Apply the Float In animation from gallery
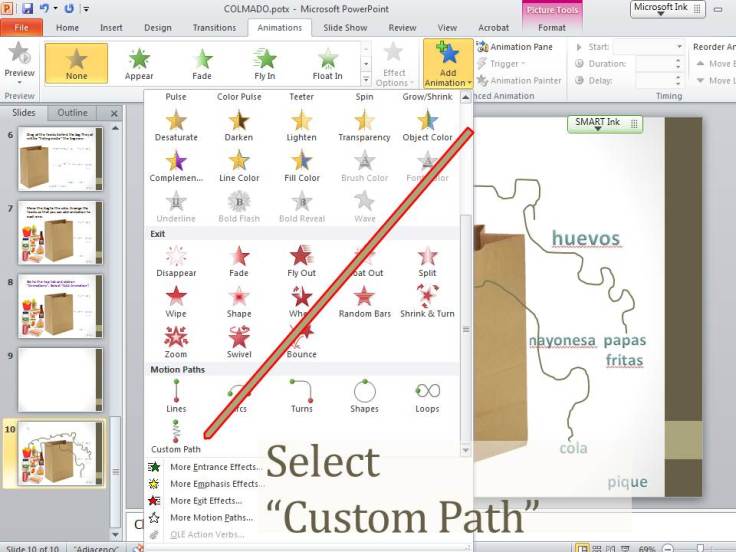Image resolution: width=736 pixels, height=552 pixels. click(328, 63)
